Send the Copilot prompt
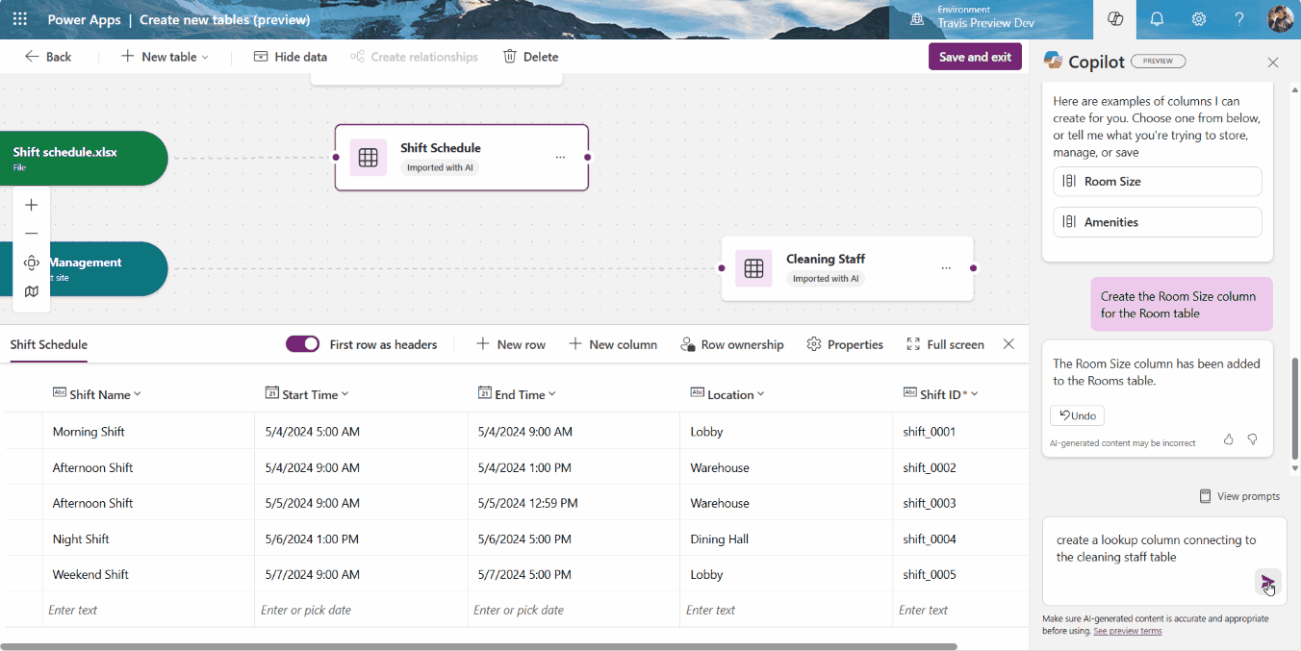Screen dimensions: 1301x651 1267,582
